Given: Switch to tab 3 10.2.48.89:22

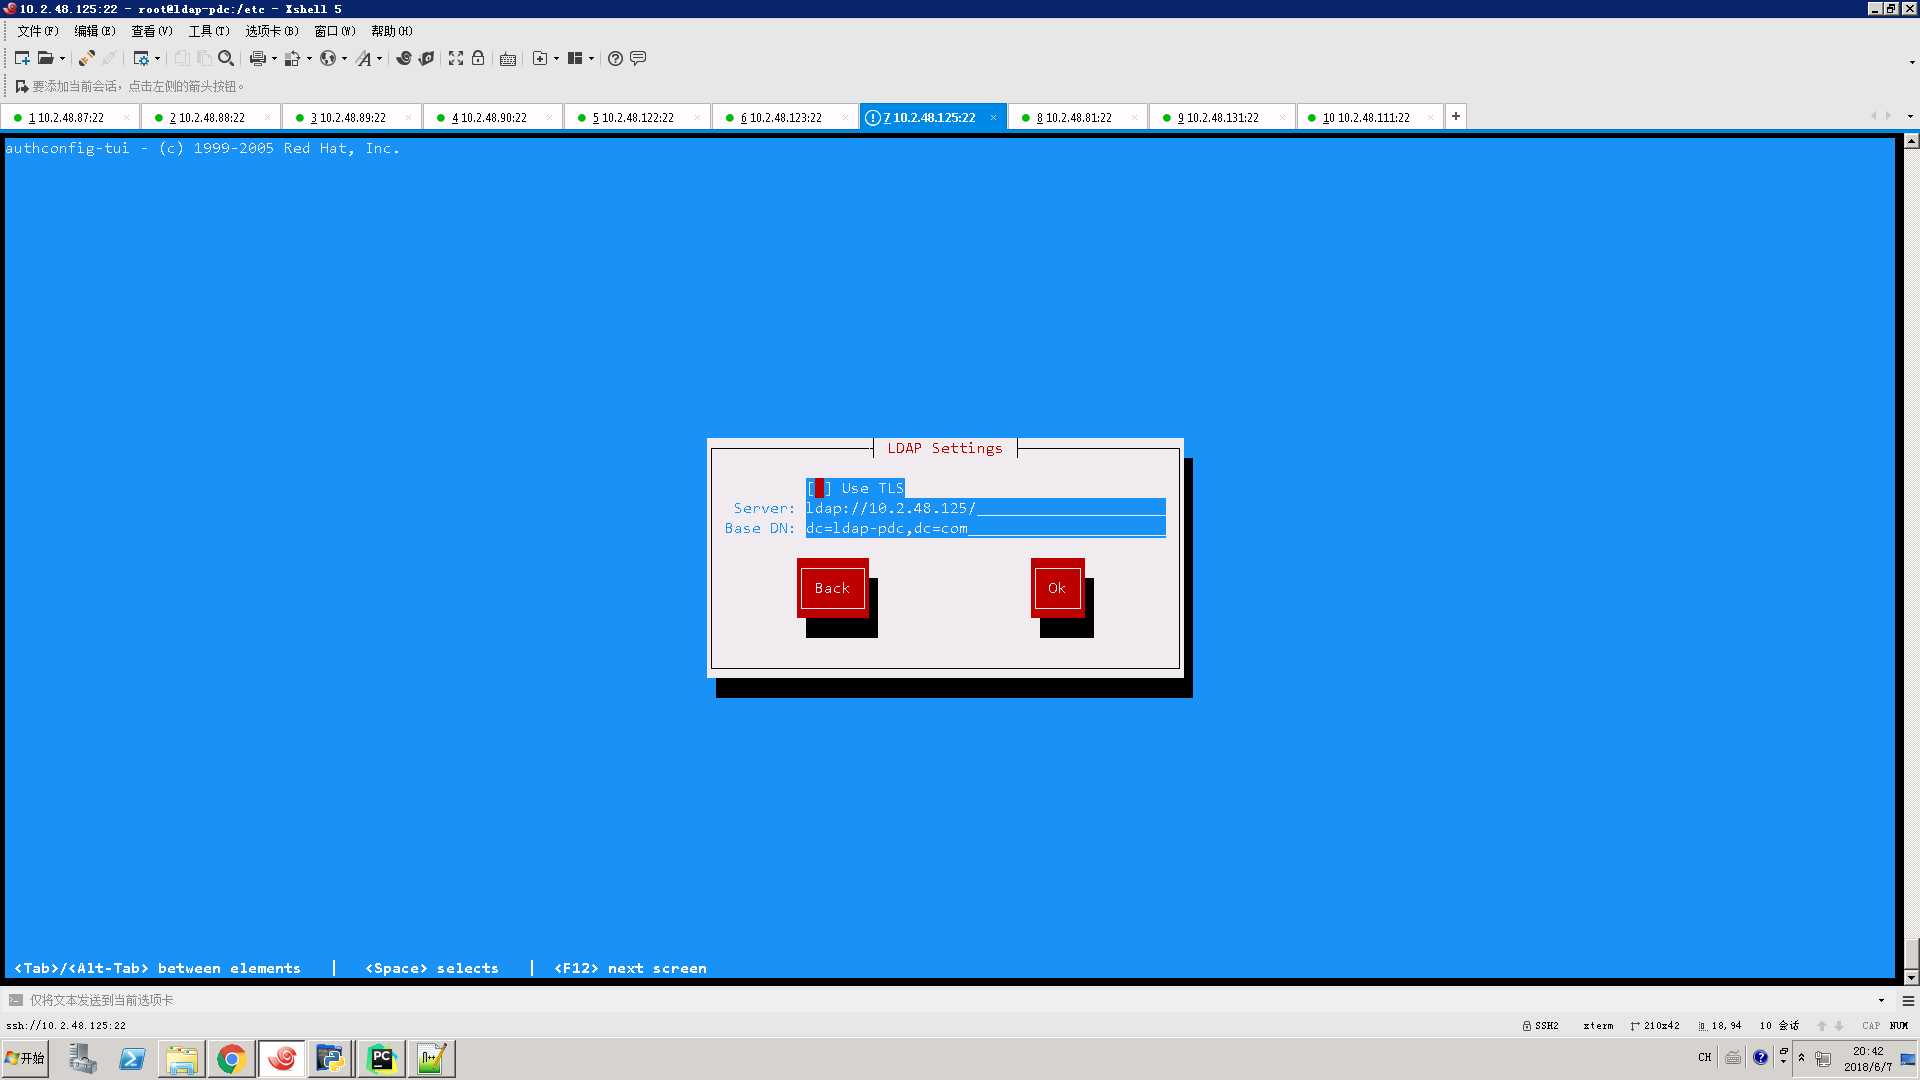Looking at the screenshot, I should click(352, 118).
